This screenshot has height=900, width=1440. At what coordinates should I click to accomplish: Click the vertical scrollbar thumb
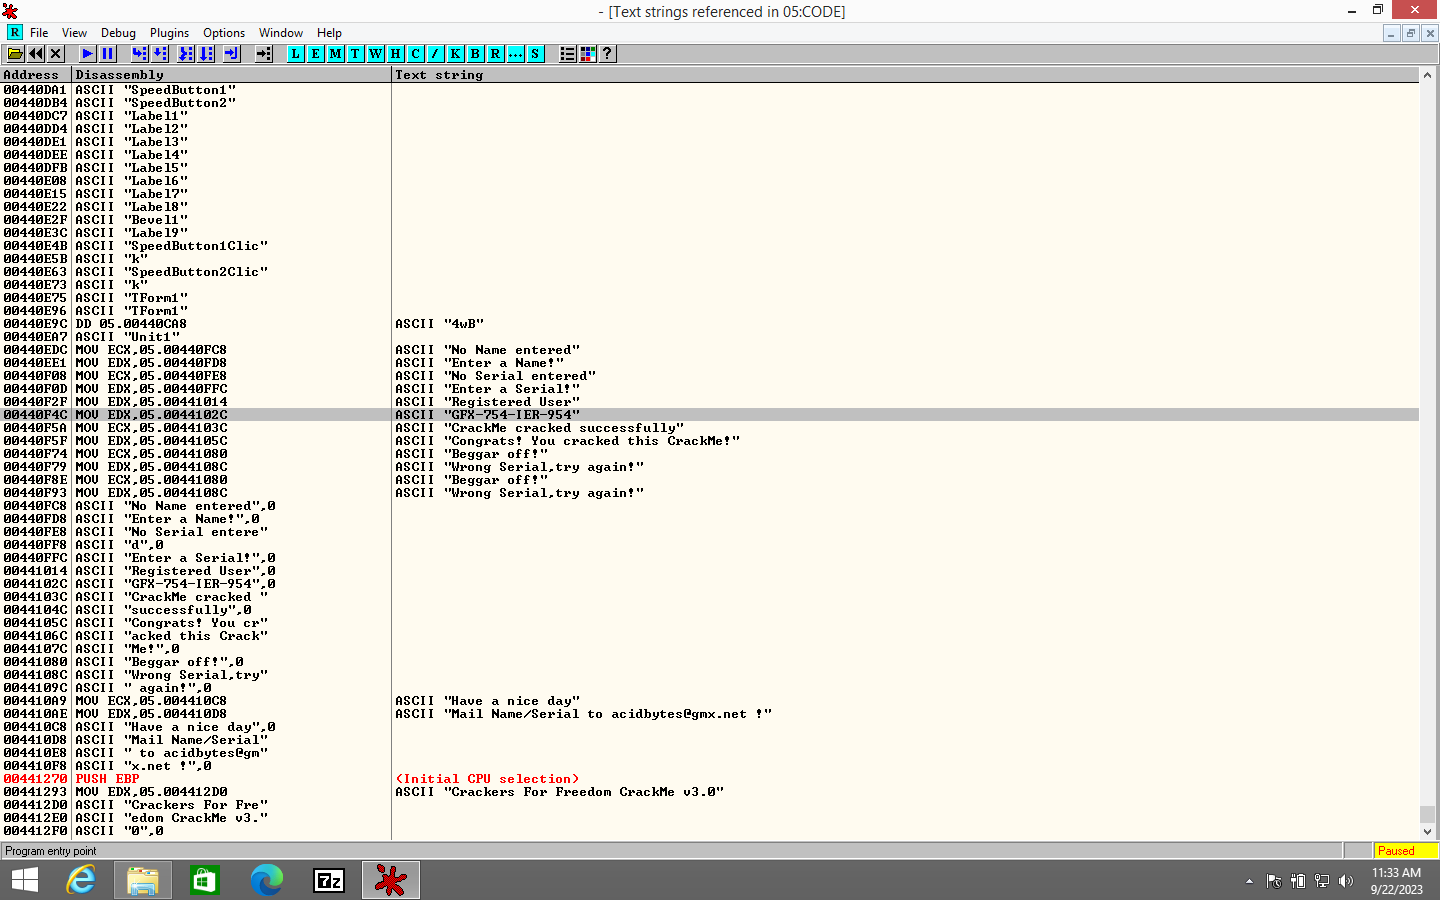coord(1427,813)
